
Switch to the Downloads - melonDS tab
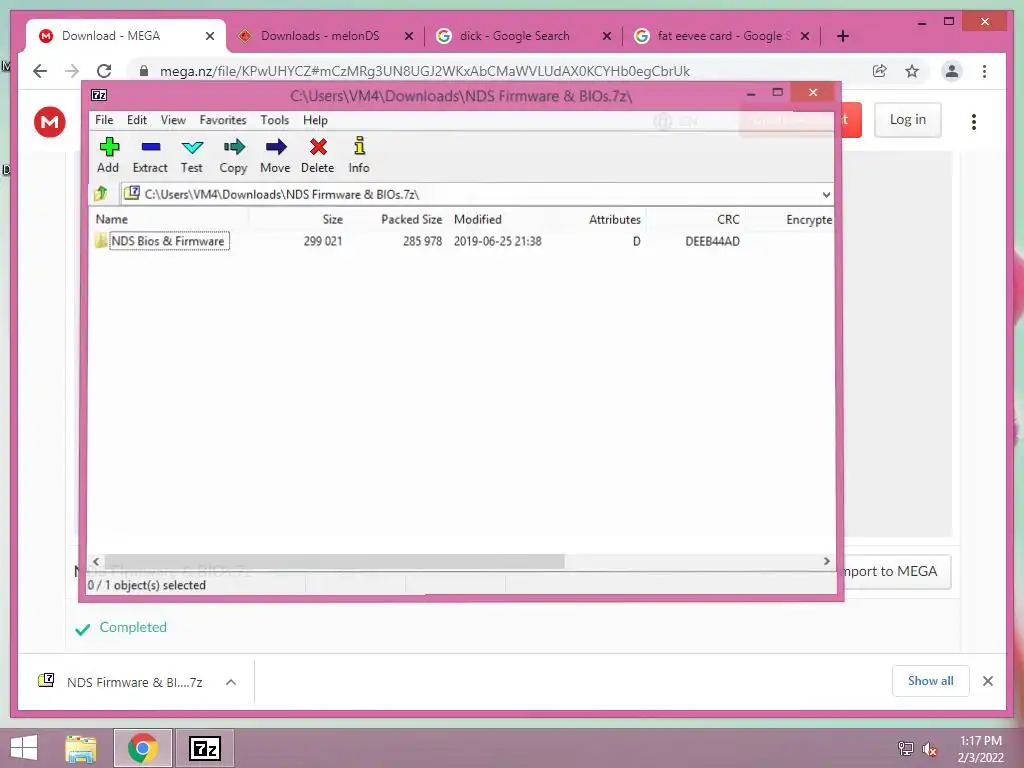320,36
